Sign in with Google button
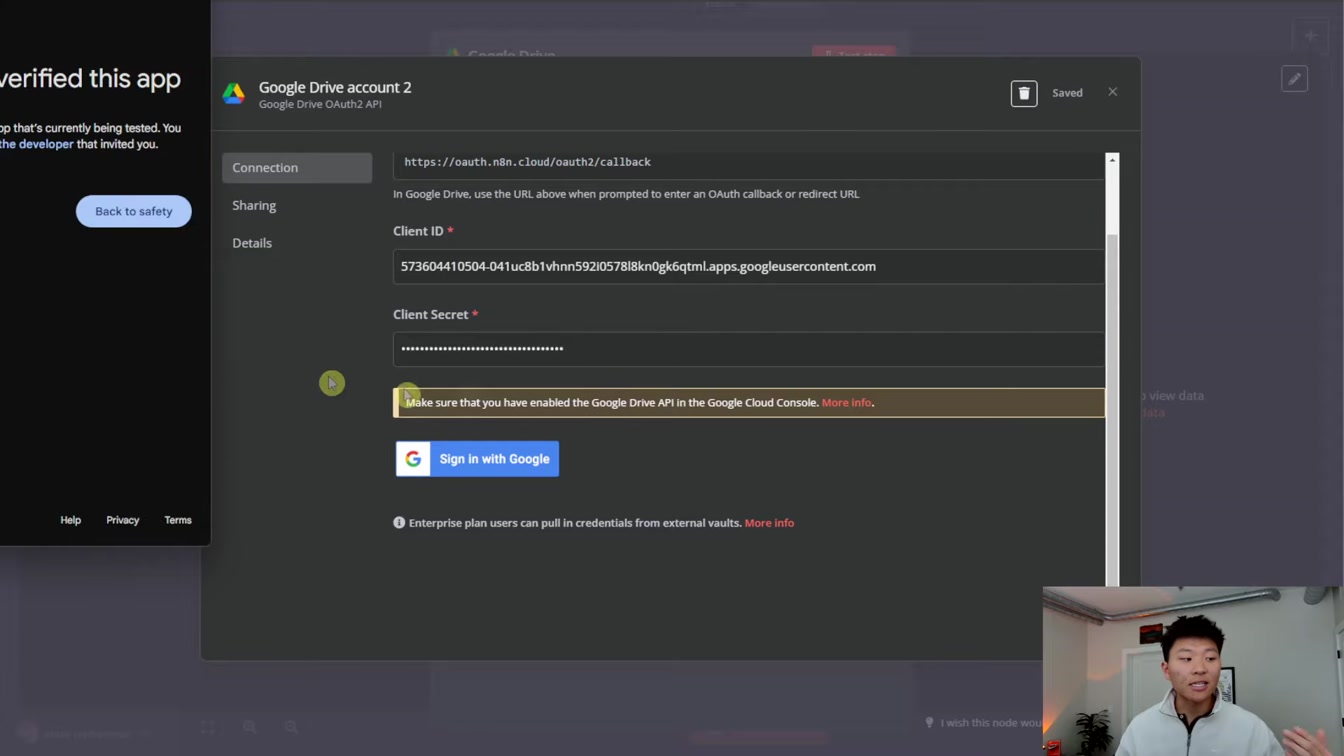Viewport: 1344px width, 756px height. tap(477, 459)
